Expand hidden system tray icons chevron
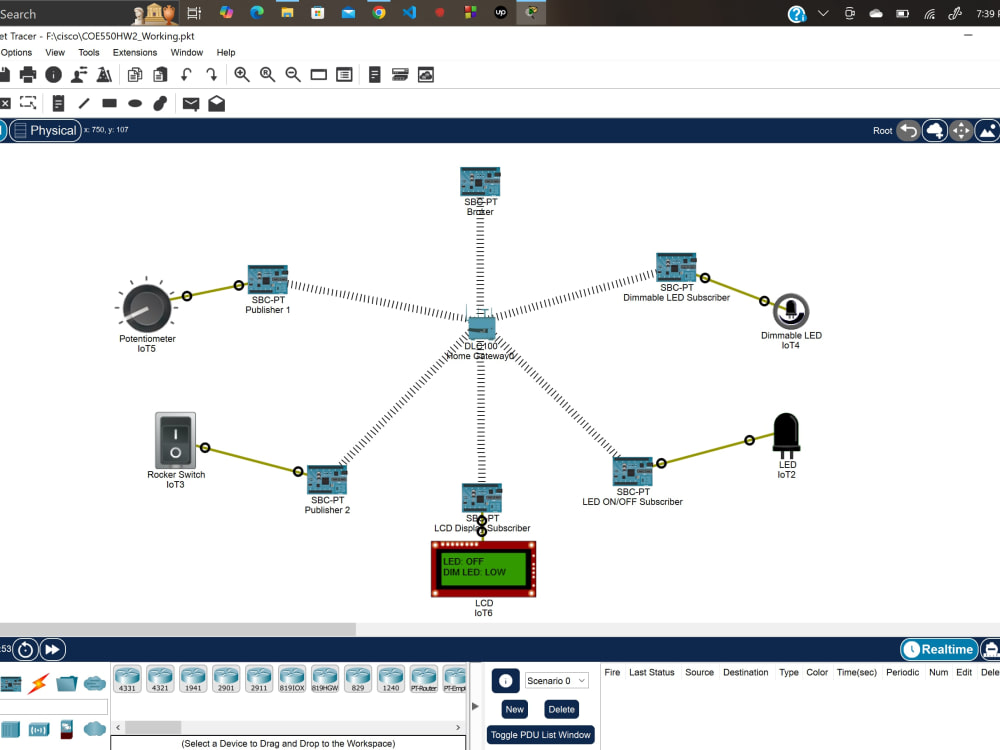This screenshot has width=1000, height=750. [x=823, y=13]
